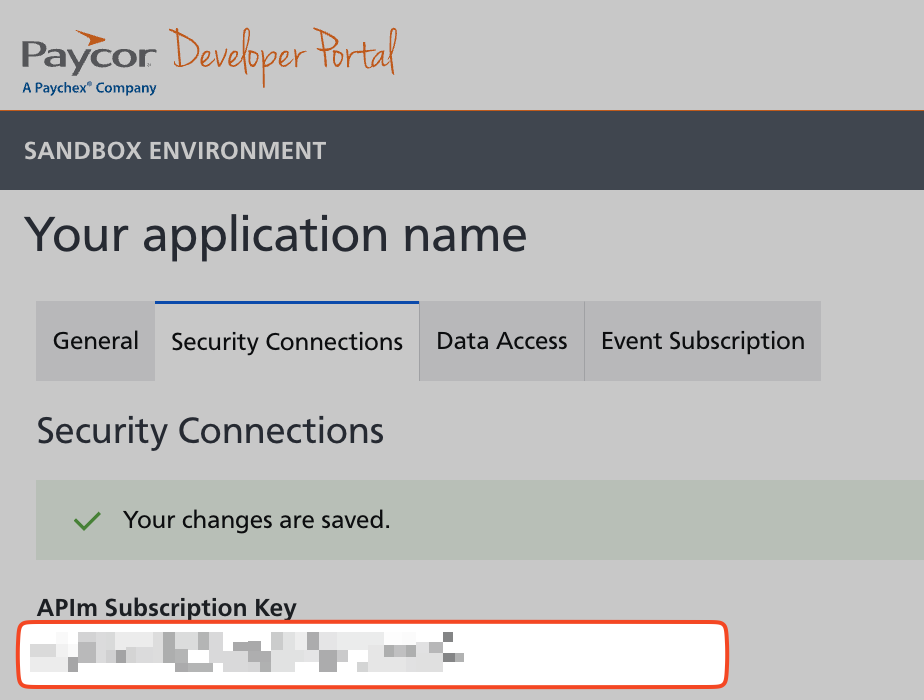924x700 pixels.
Task: Click the Security Connections section heading
Action: click(x=210, y=431)
